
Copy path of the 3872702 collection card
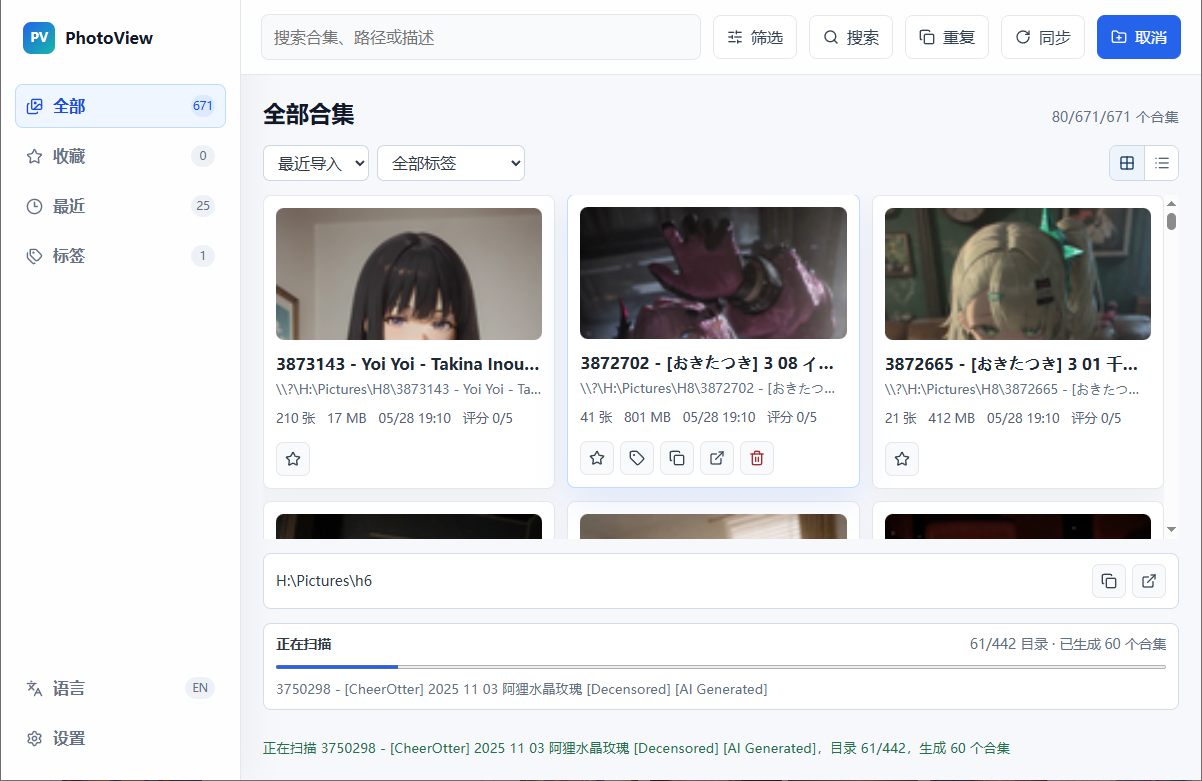(x=677, y=458)
